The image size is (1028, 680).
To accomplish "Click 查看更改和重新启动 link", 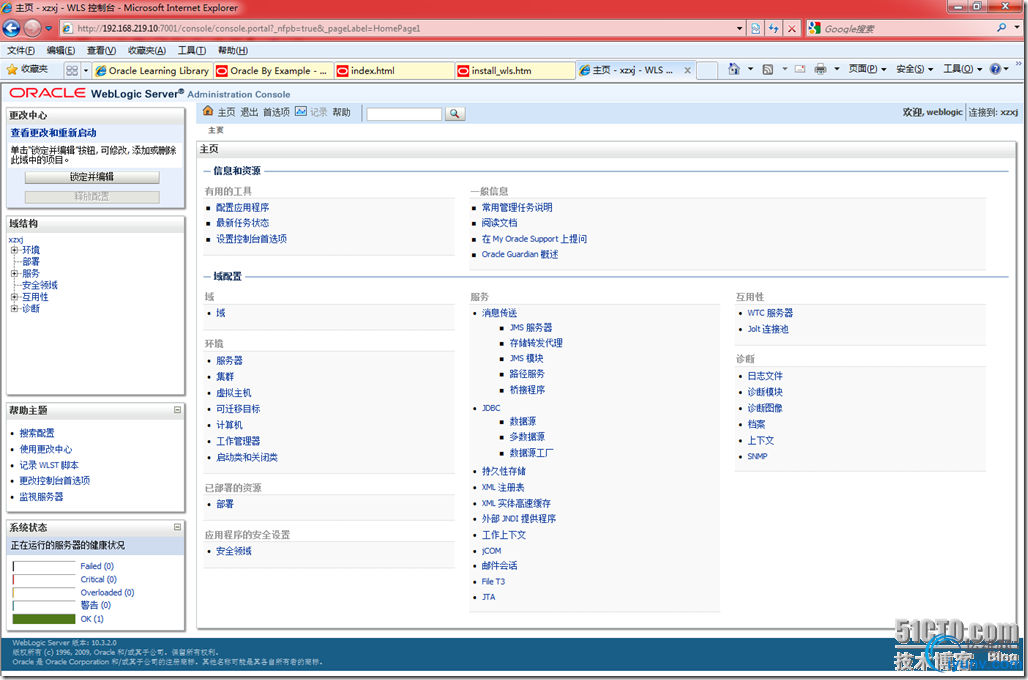I will coord(53,132).
